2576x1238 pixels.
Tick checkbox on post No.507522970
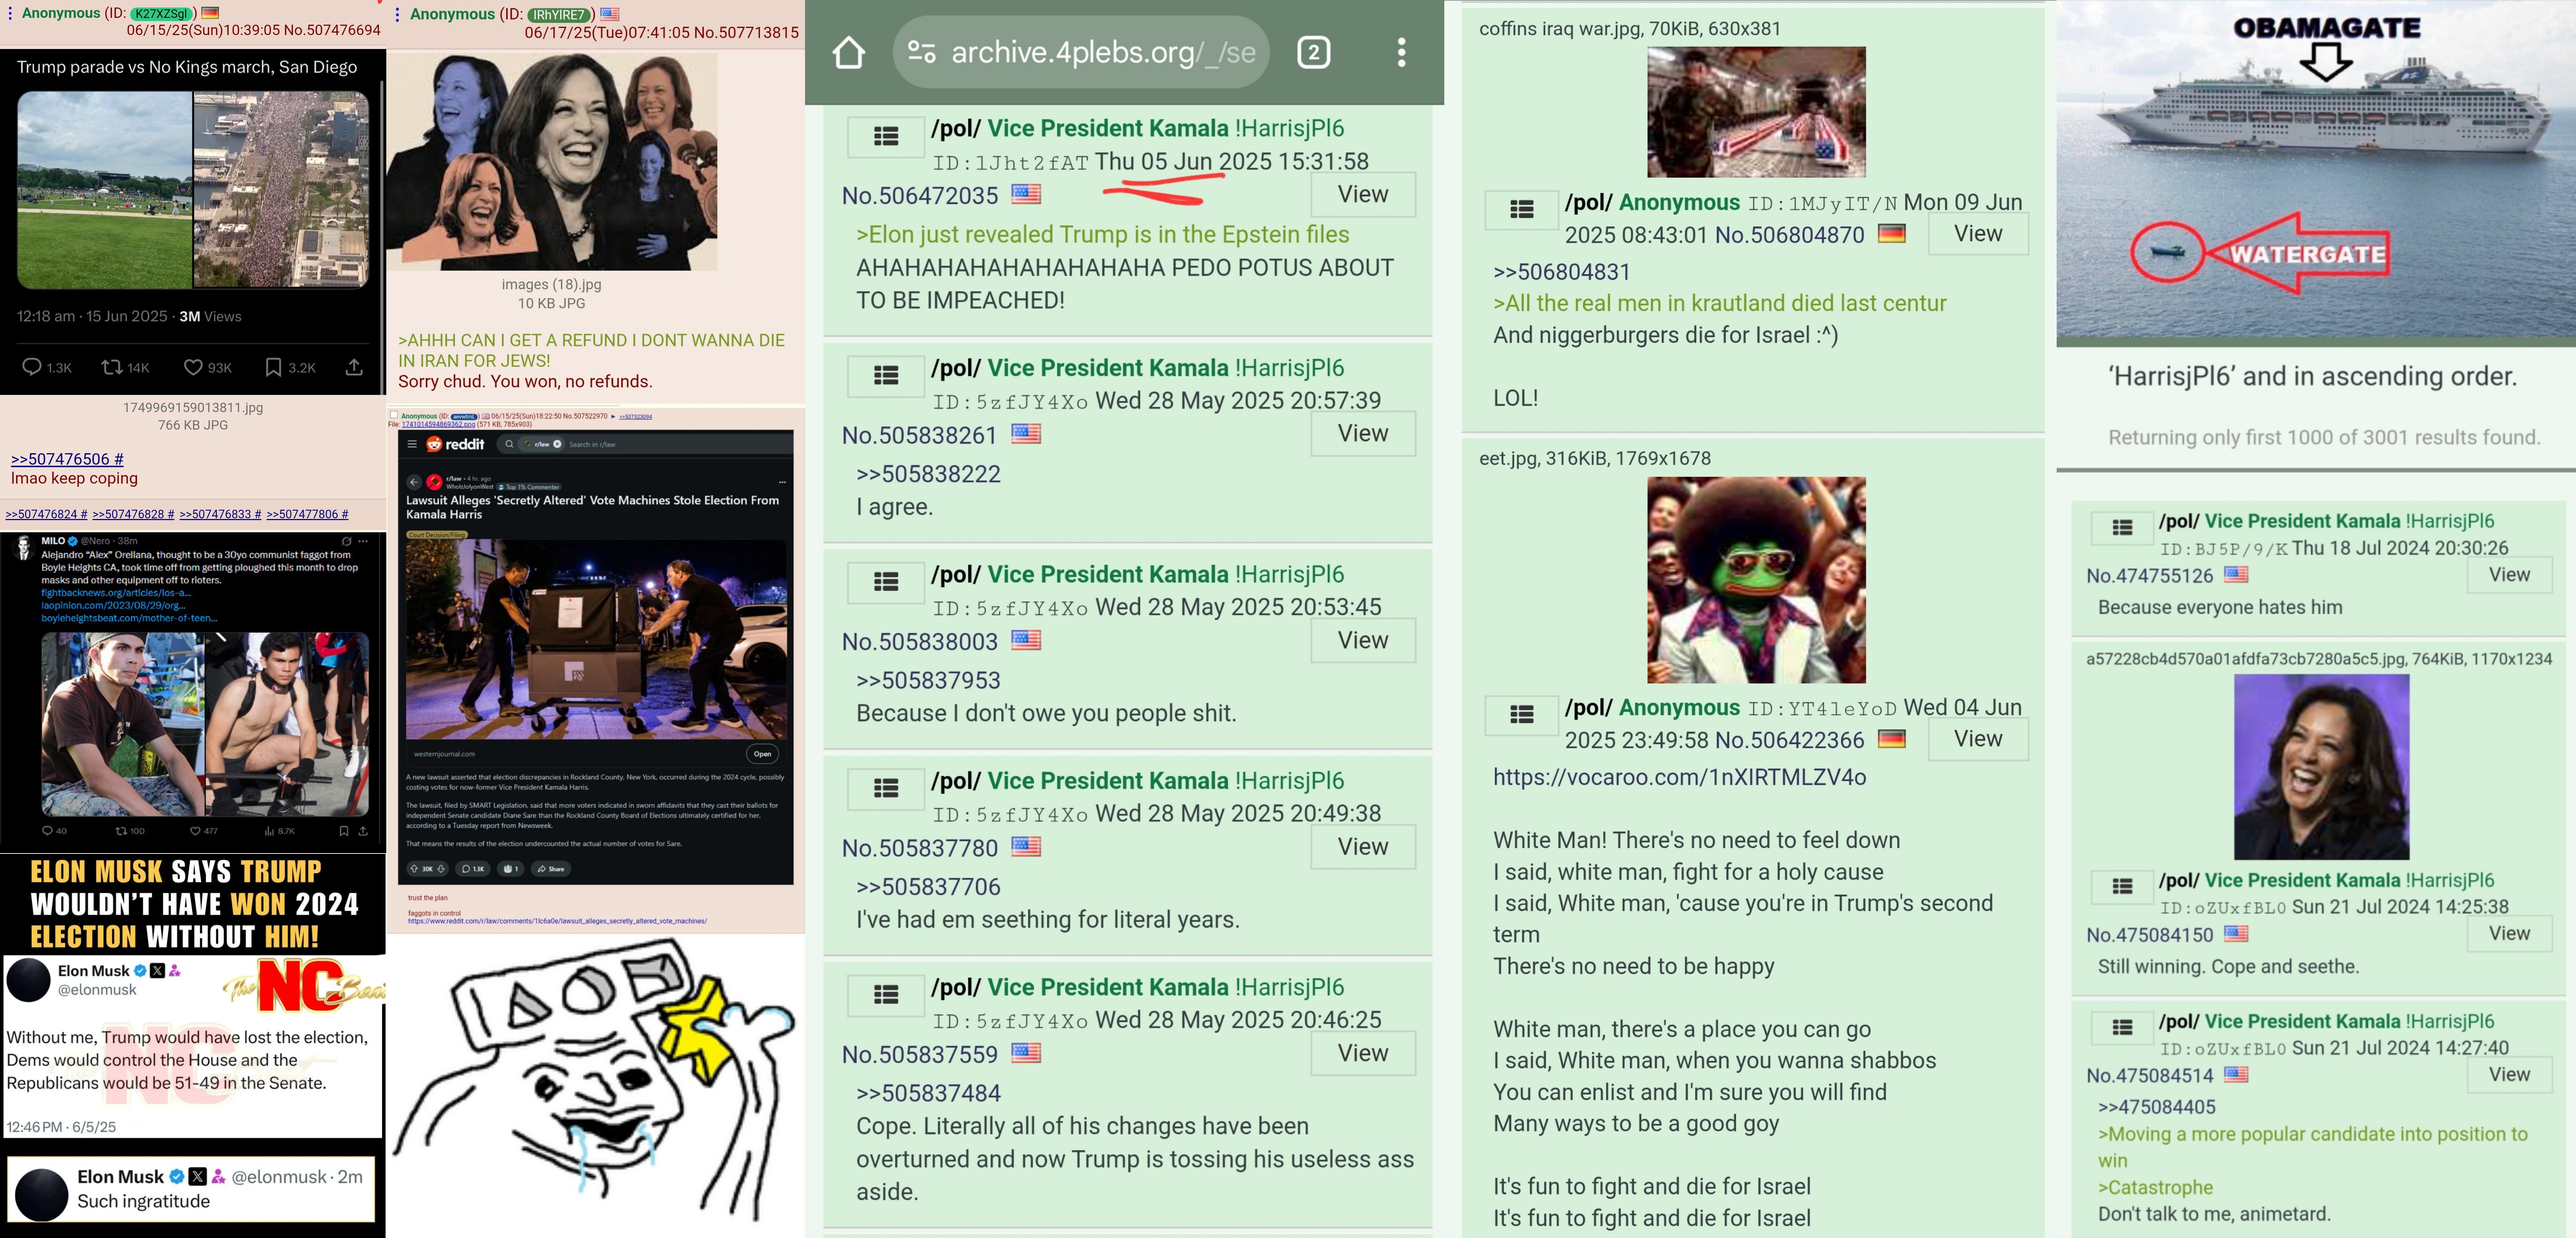[x=394, y=415]
